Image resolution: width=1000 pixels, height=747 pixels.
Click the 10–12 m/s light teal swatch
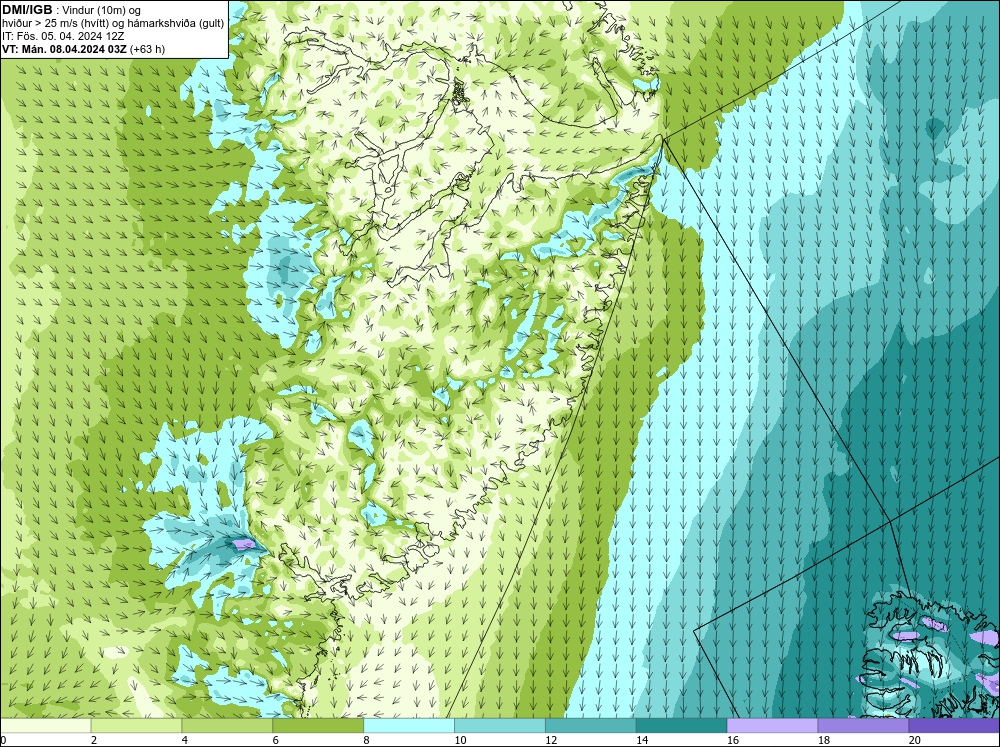tap(499, 726)
